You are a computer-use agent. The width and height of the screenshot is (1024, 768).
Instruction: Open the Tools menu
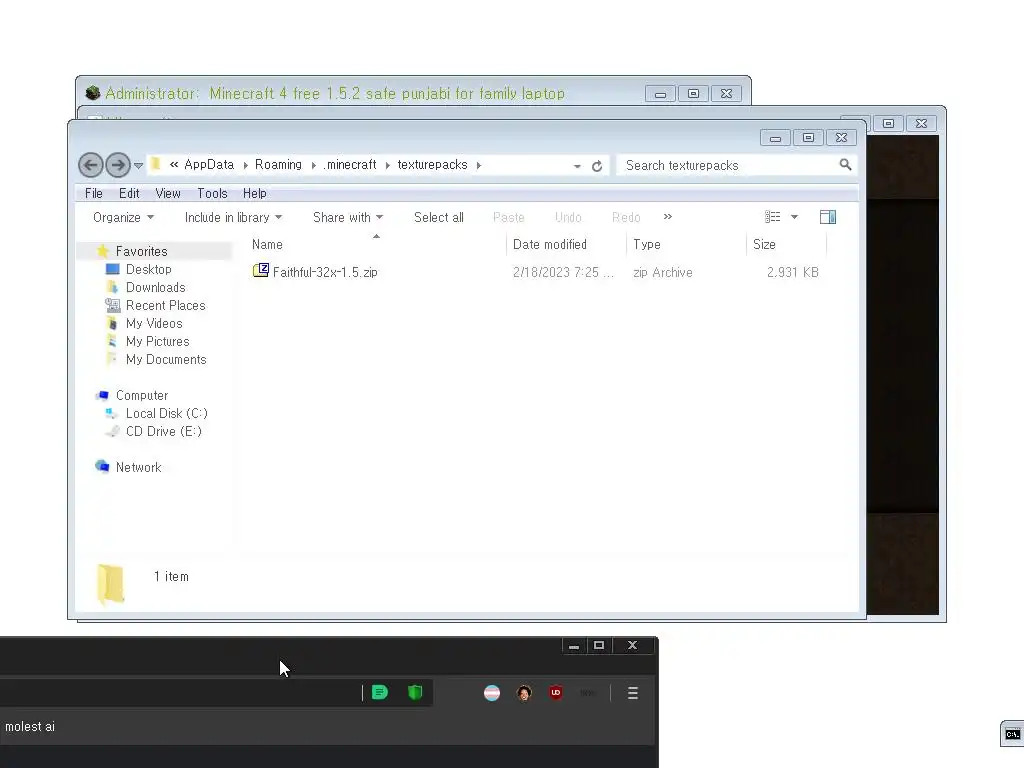pyautogui.click(x=212, y=193)
